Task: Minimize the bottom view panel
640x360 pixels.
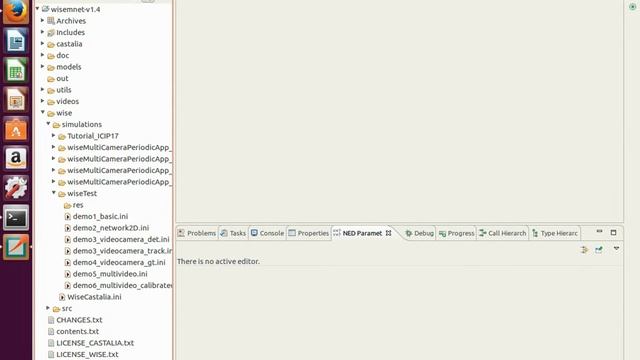Action: click(x=599, y=232)
